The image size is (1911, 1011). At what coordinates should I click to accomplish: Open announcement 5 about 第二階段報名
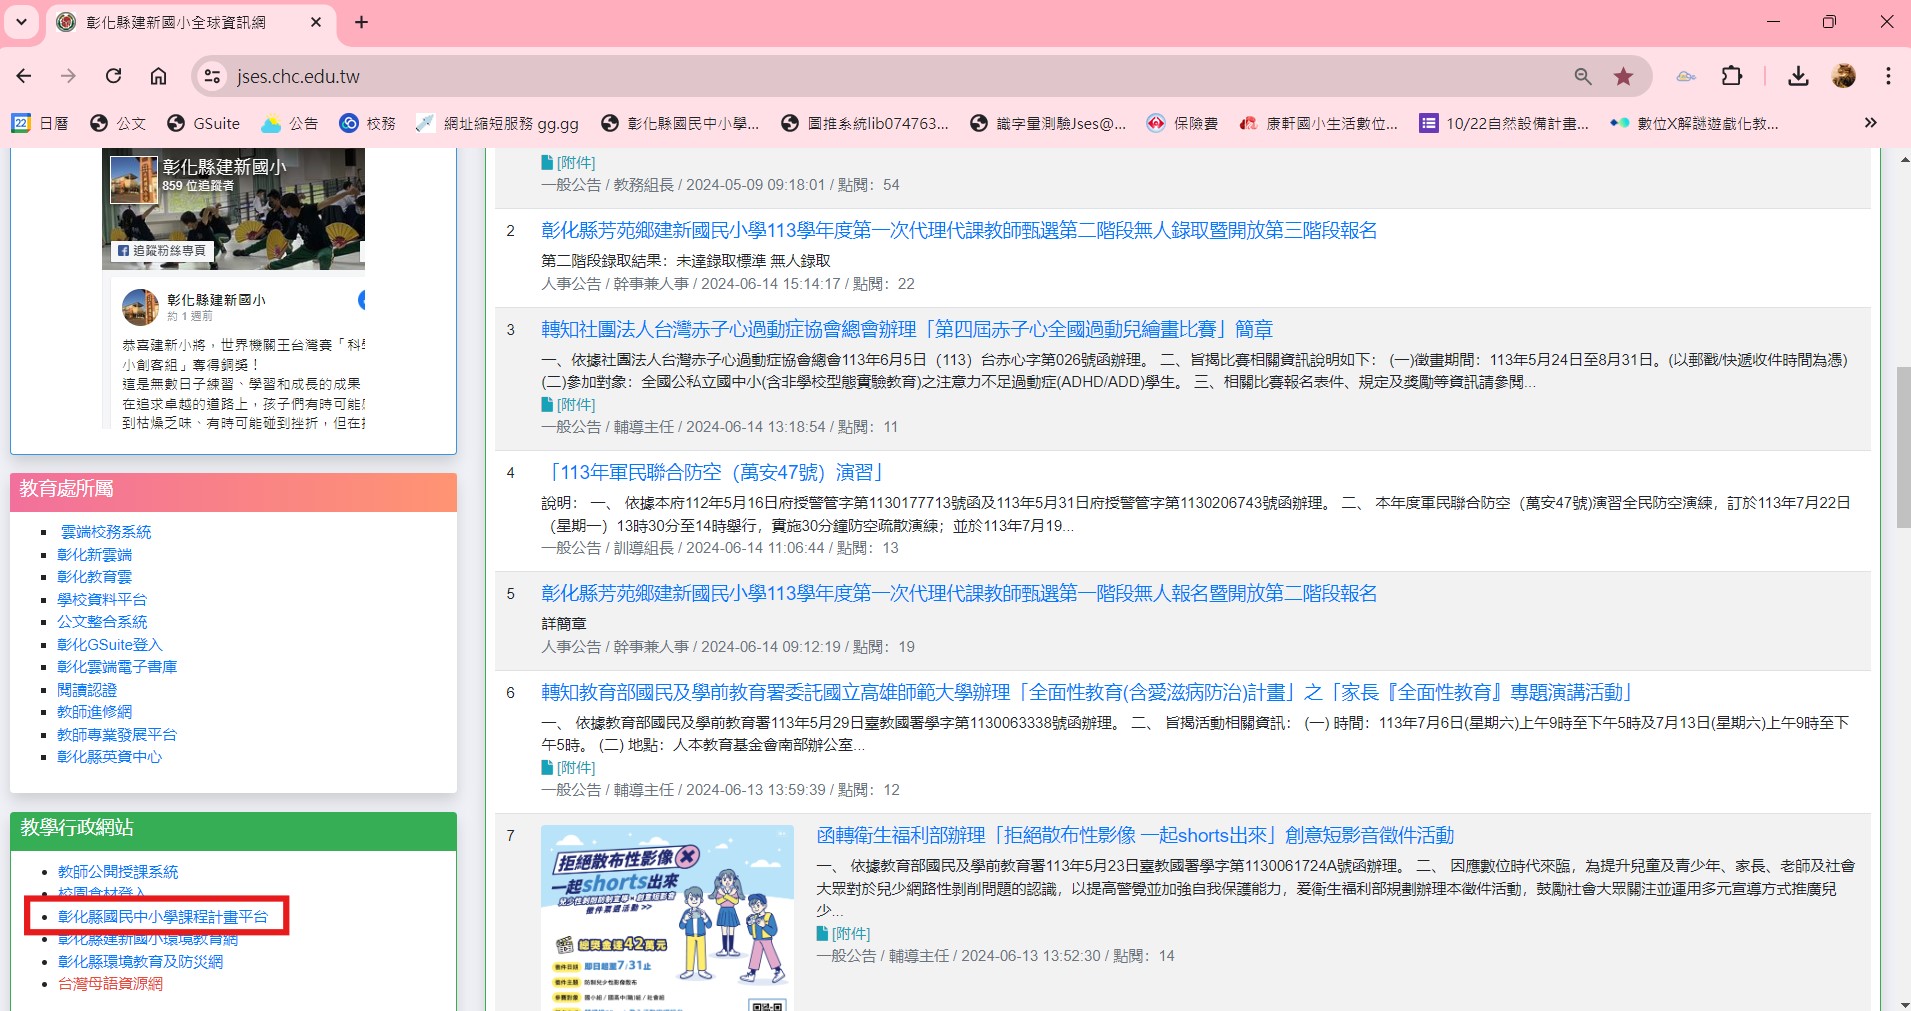pos(959,593)
